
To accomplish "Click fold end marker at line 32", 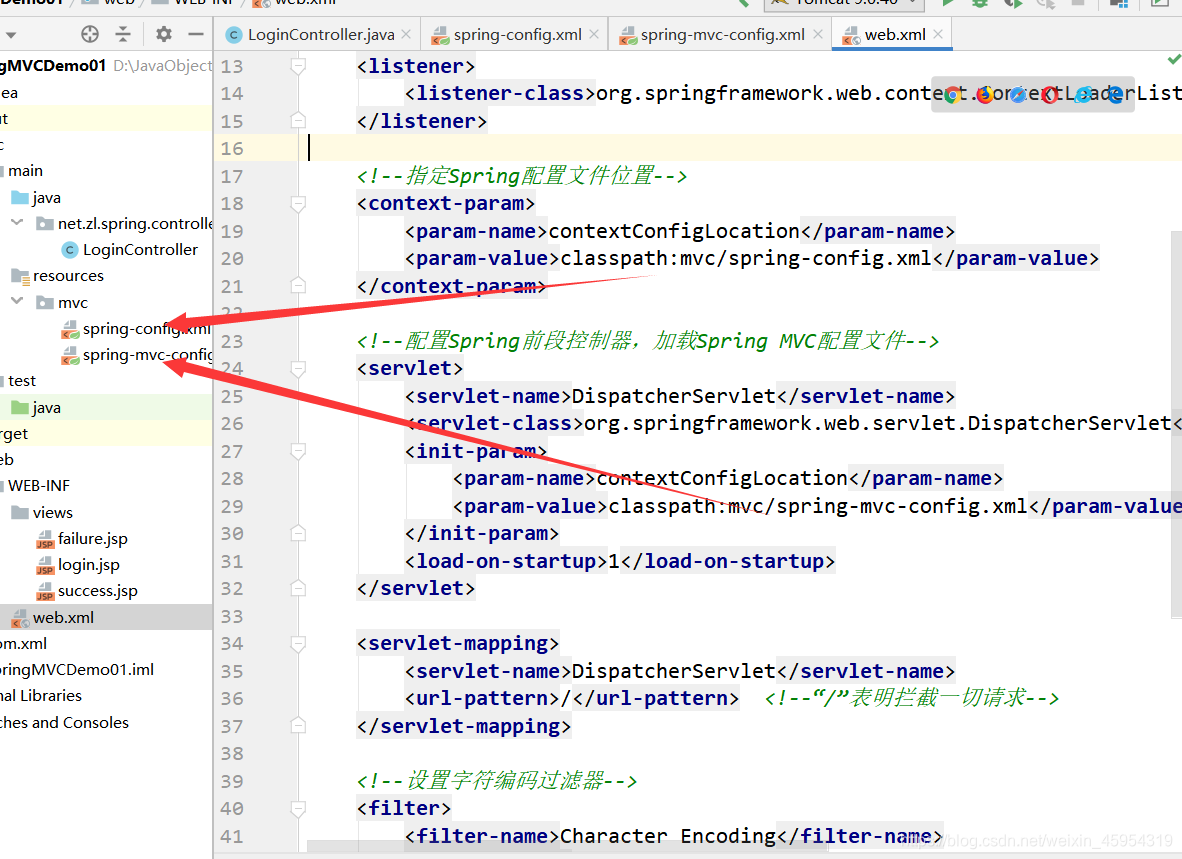I will tap(299, 588).
